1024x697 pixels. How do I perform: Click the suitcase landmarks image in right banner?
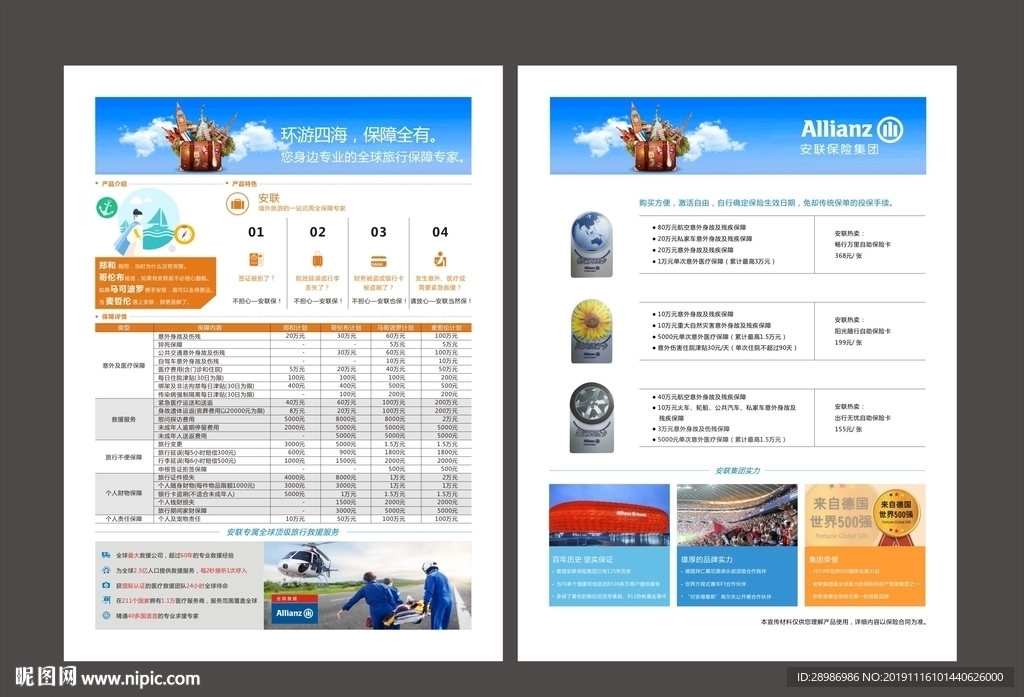[655, 138]
